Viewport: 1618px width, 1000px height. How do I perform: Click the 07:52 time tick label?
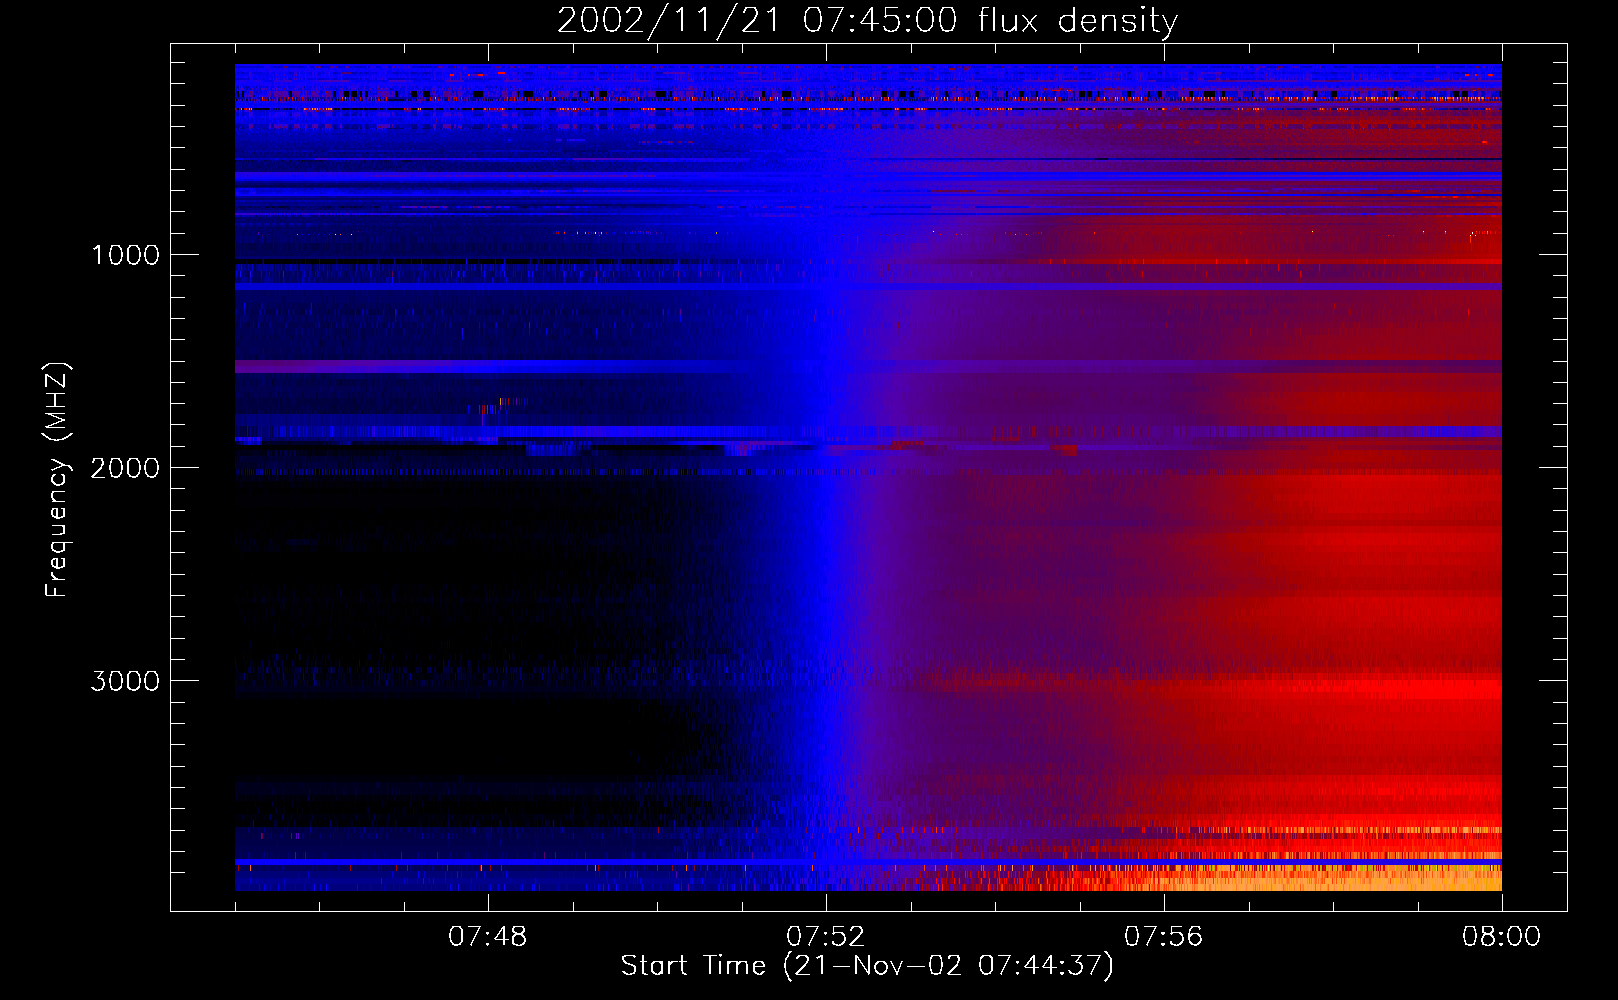pos(826,937)
